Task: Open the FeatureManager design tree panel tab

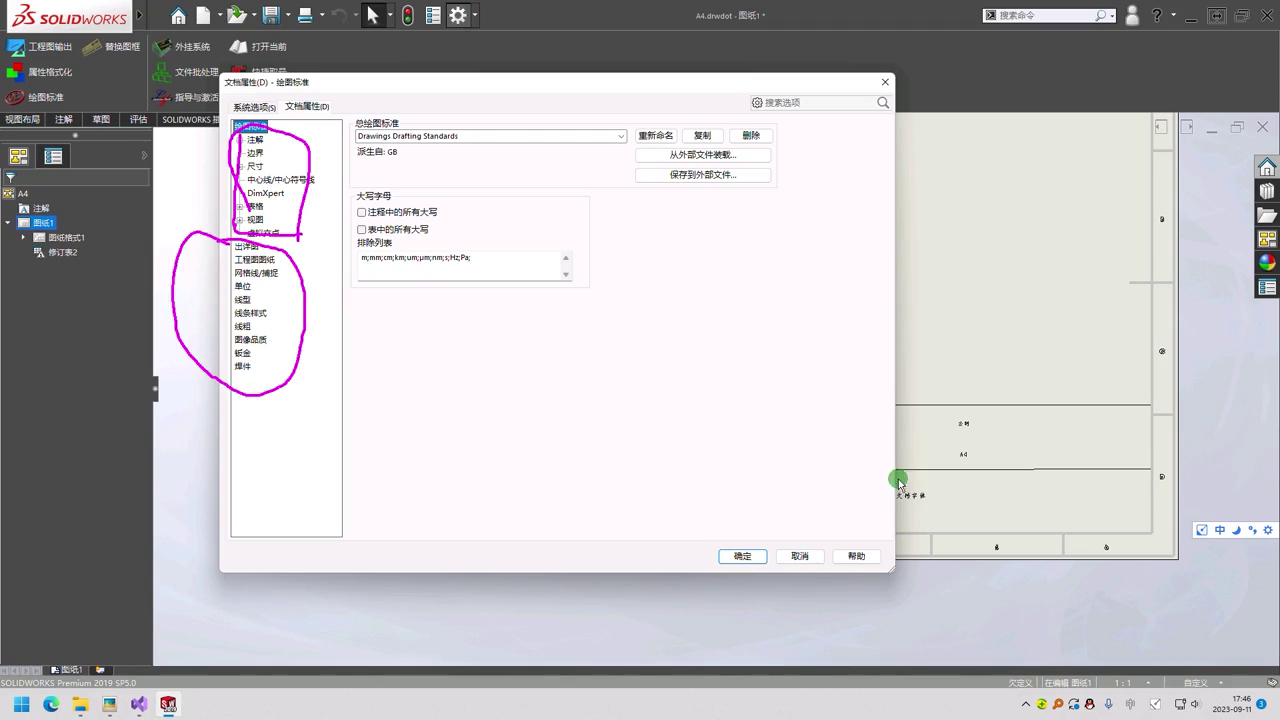Action: click(x=18, y=156)
